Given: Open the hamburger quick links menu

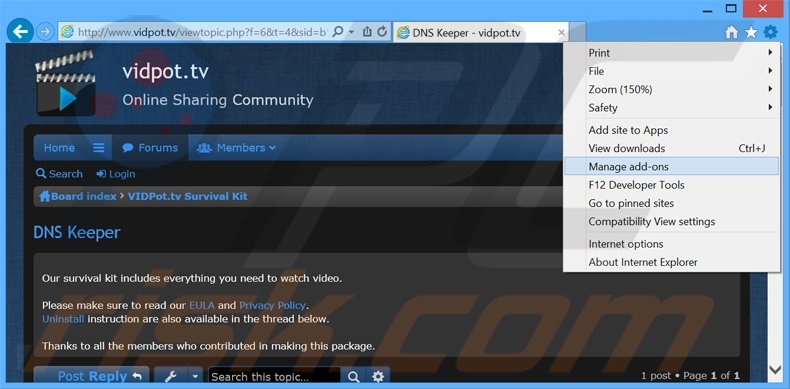Looking at the screenshot, I should [x=99, y=148].
